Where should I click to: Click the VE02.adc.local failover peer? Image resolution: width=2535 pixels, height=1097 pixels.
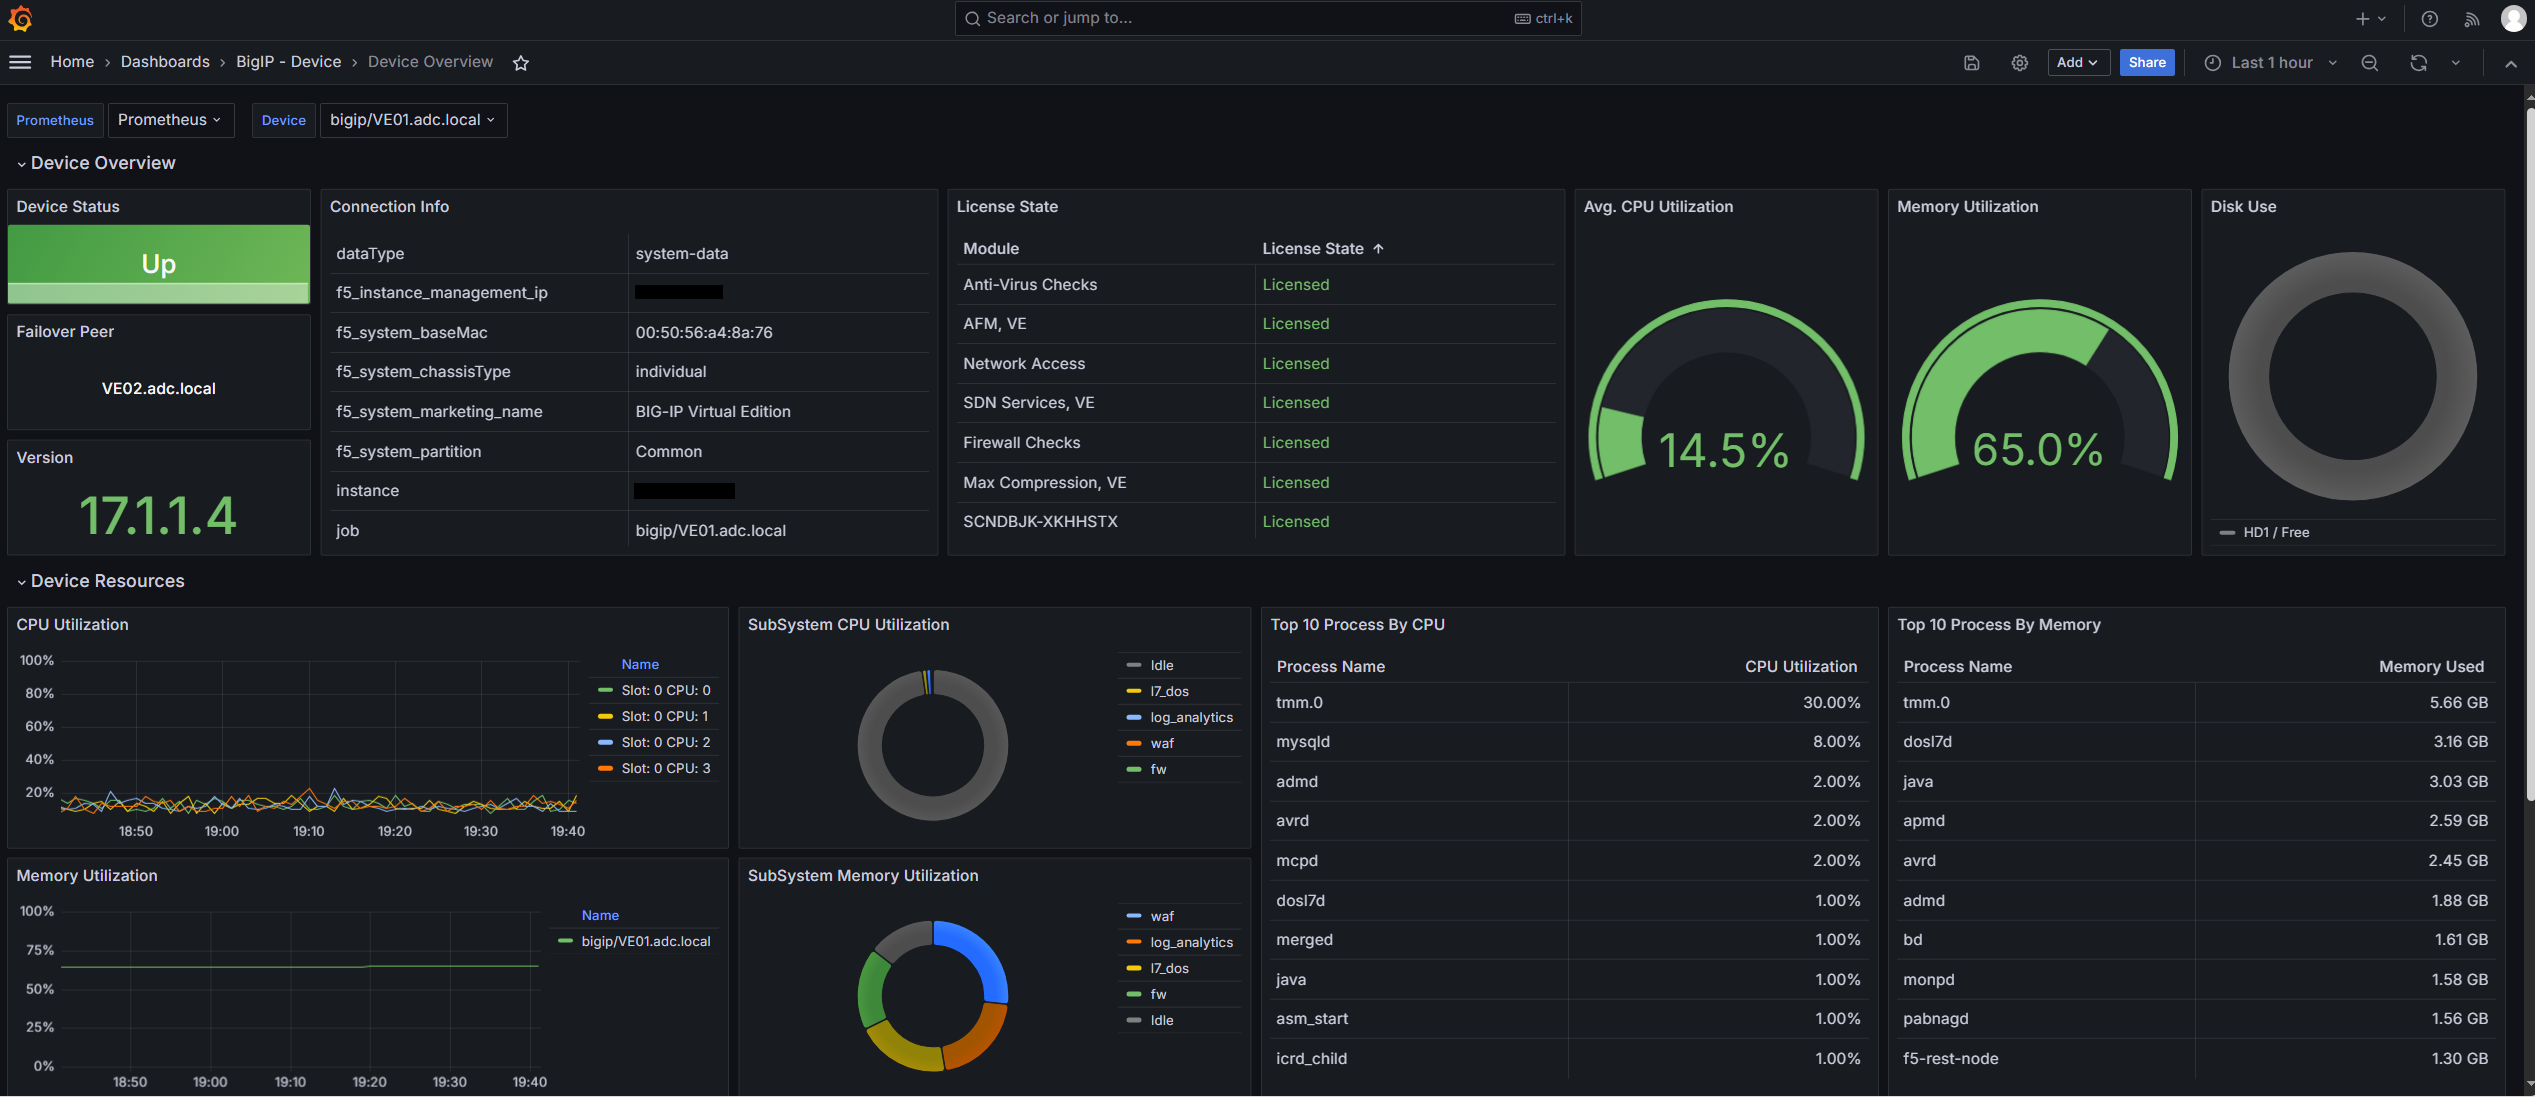pos(158,389)
